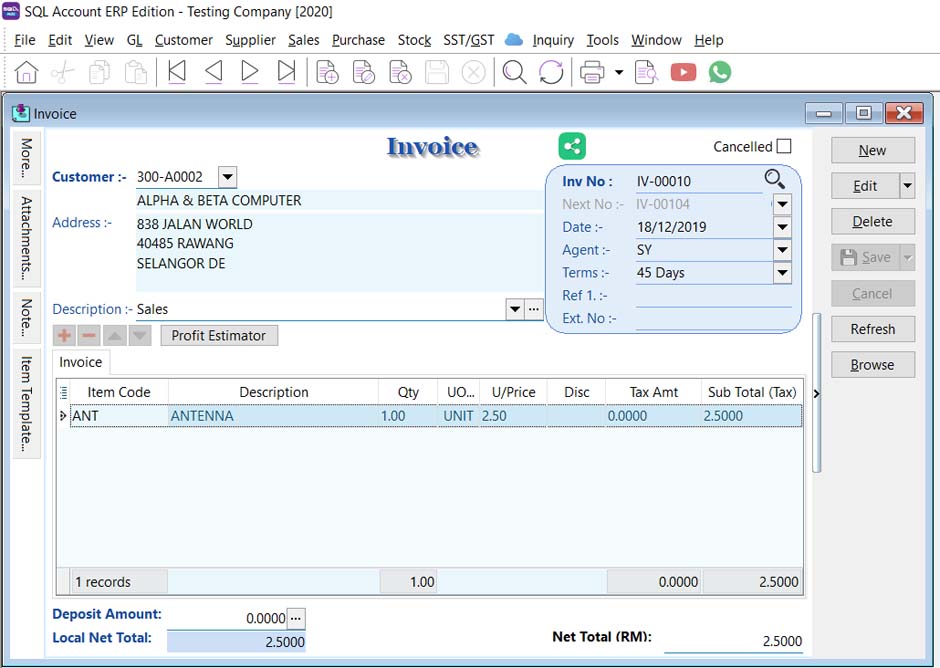This screenshot has width=940, height=668.
Task: Click the Browse button
Action: click(872, 365)
